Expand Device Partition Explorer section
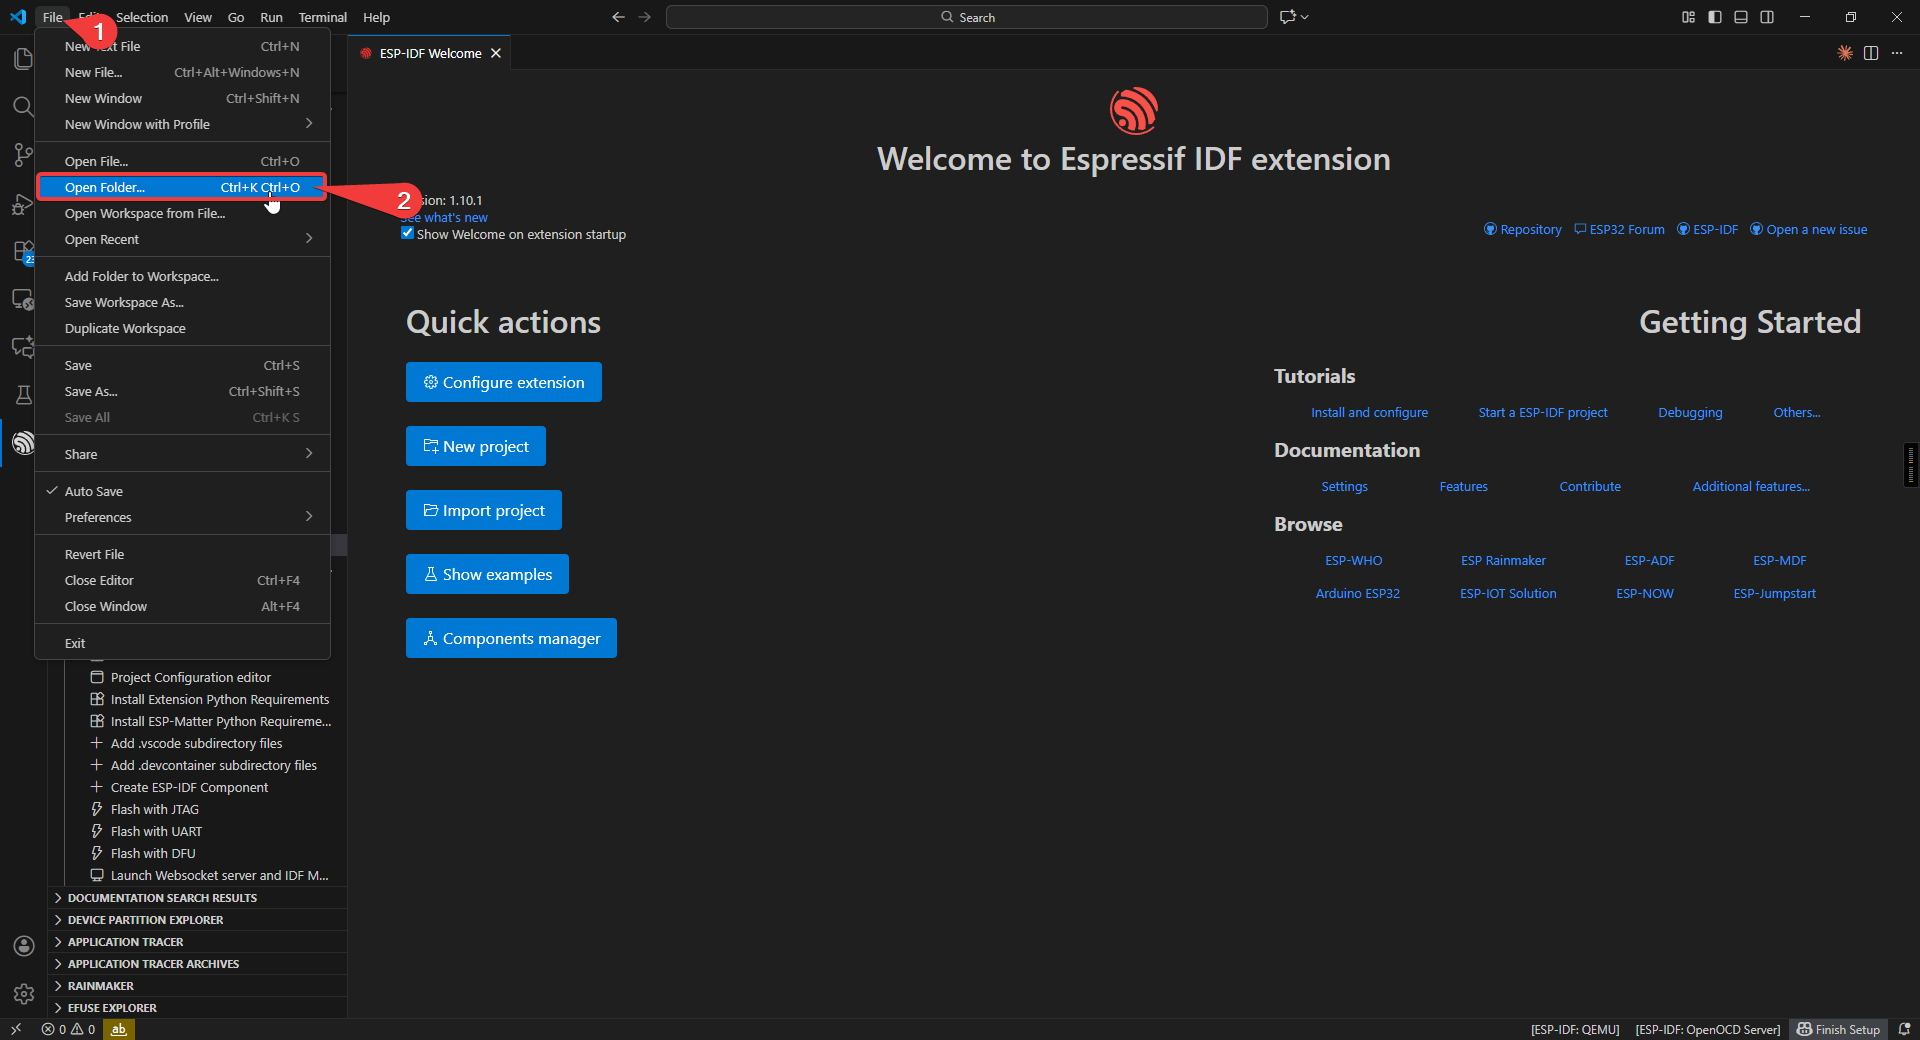 tap(198, 920)
